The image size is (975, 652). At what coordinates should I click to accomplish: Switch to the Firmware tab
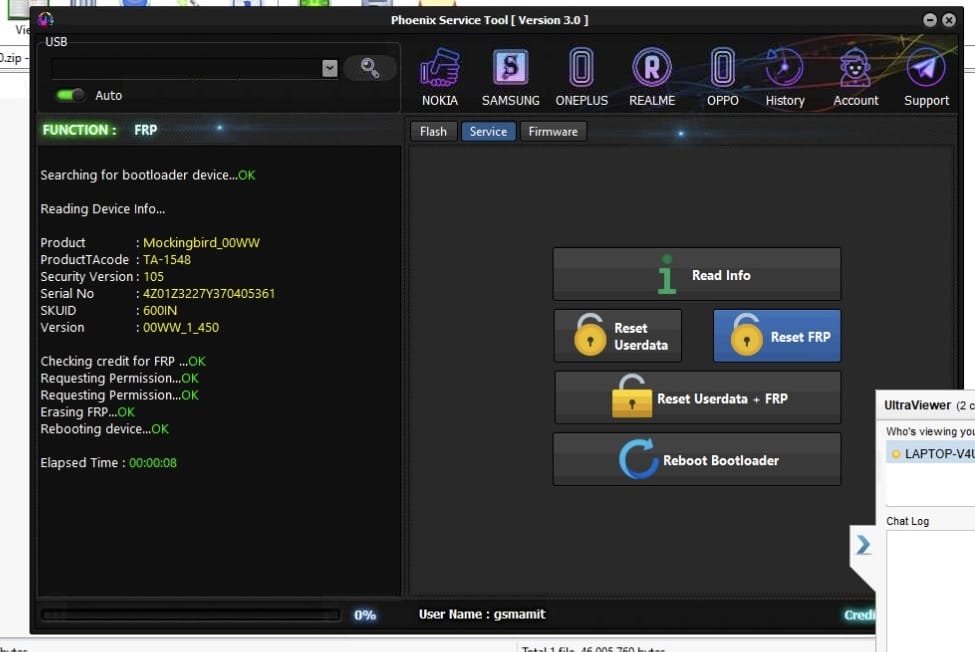click(x=553, y=131)
